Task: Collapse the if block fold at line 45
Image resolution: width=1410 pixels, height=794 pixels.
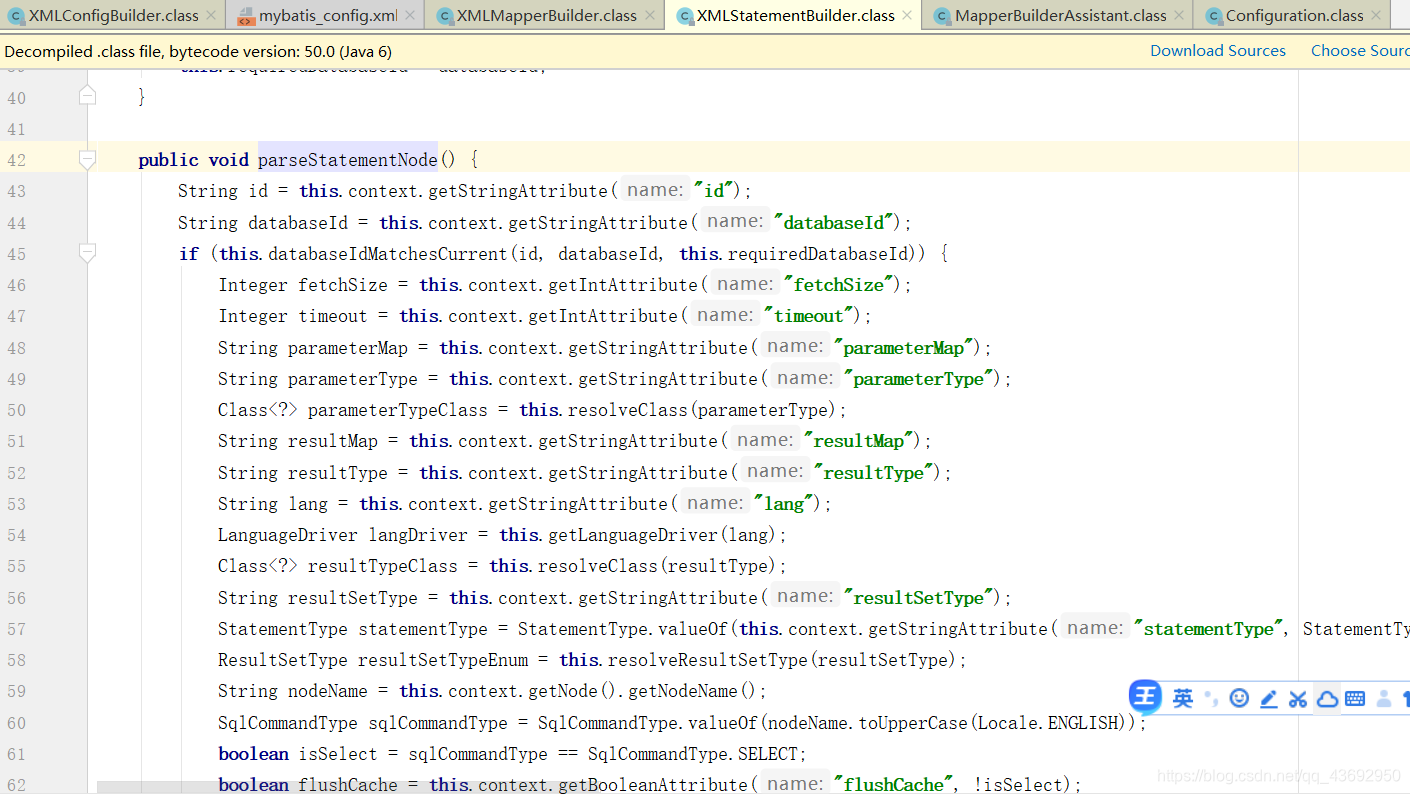Action: [x=87, y=253]
